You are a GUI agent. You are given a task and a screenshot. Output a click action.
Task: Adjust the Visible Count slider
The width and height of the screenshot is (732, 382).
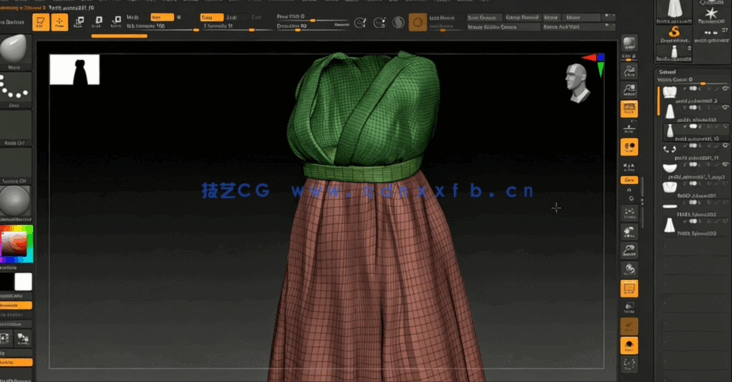click(x=693, y=80)
